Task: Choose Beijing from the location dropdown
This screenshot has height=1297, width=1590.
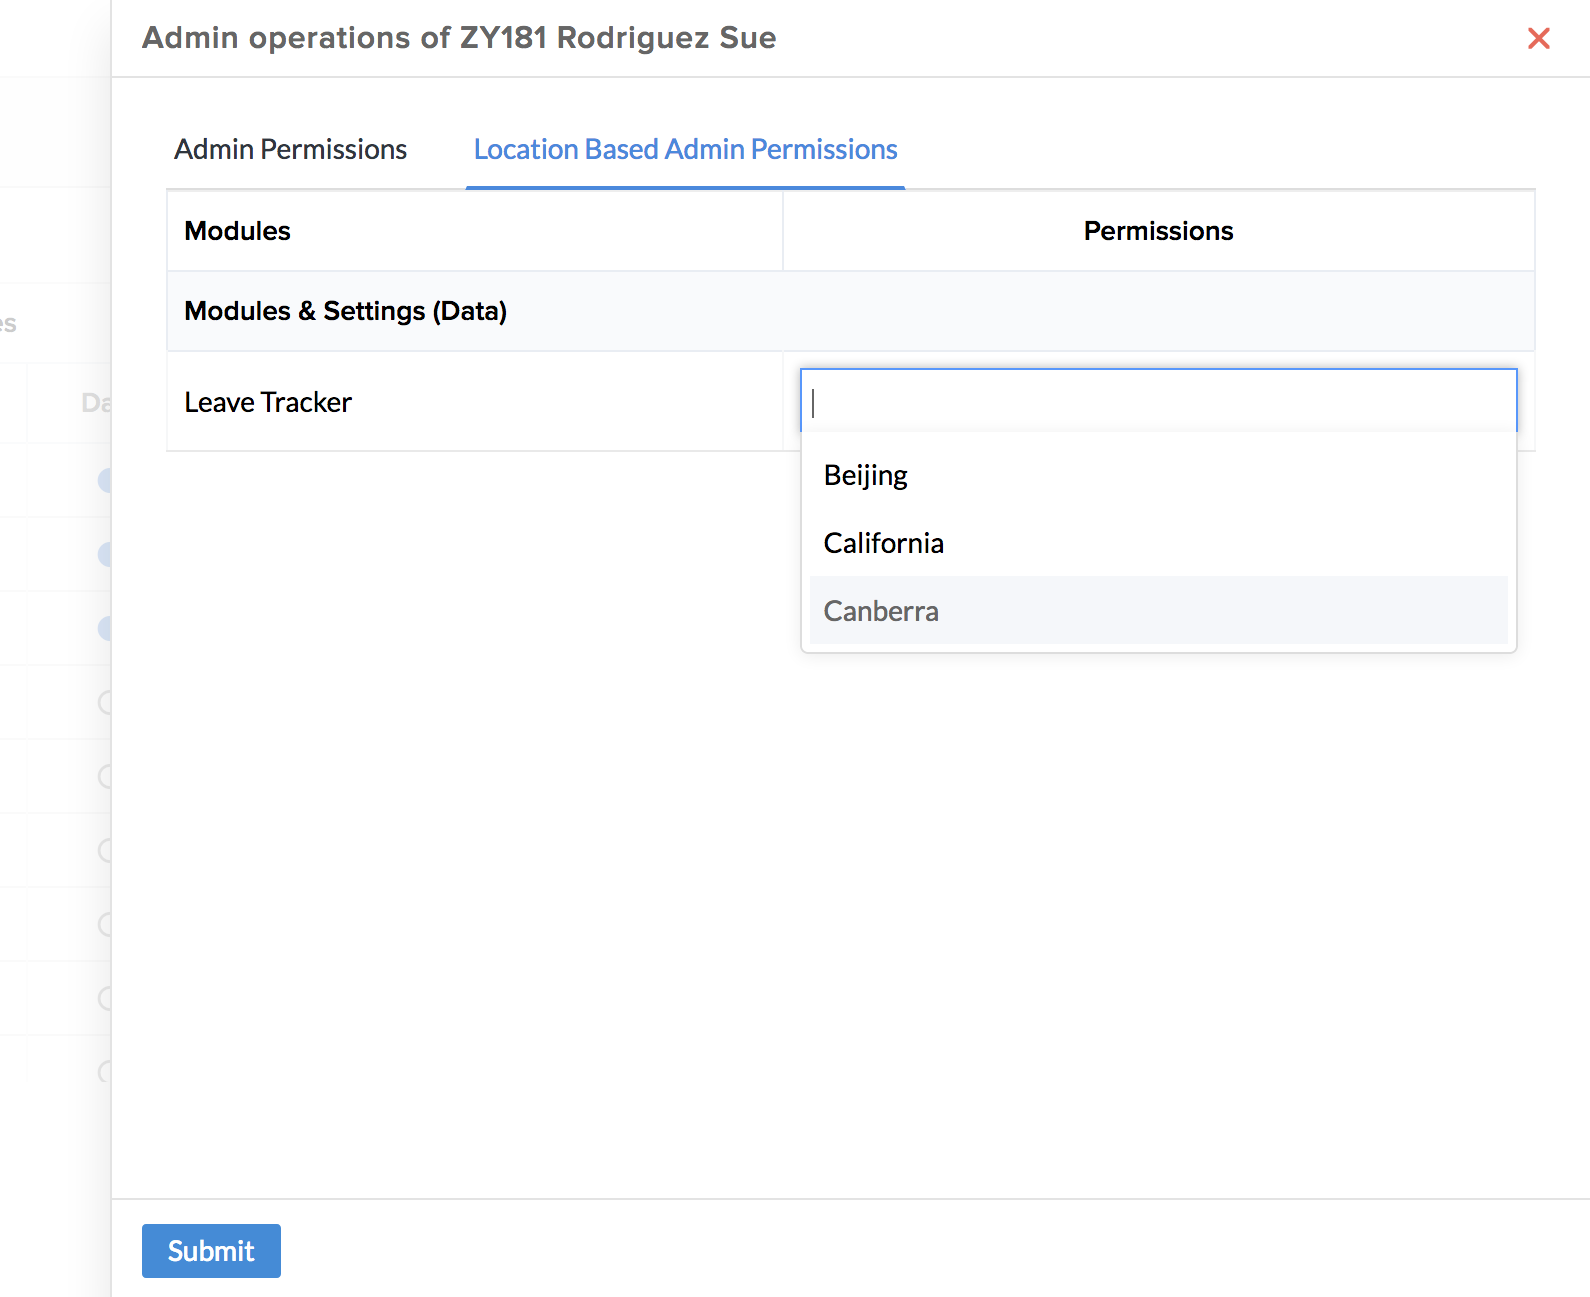Action: tap(866, 475)
